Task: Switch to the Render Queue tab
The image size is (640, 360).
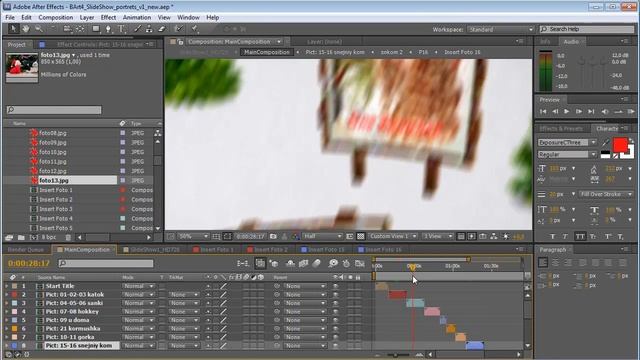Action: pyautogui.click(x=26, y=250)
